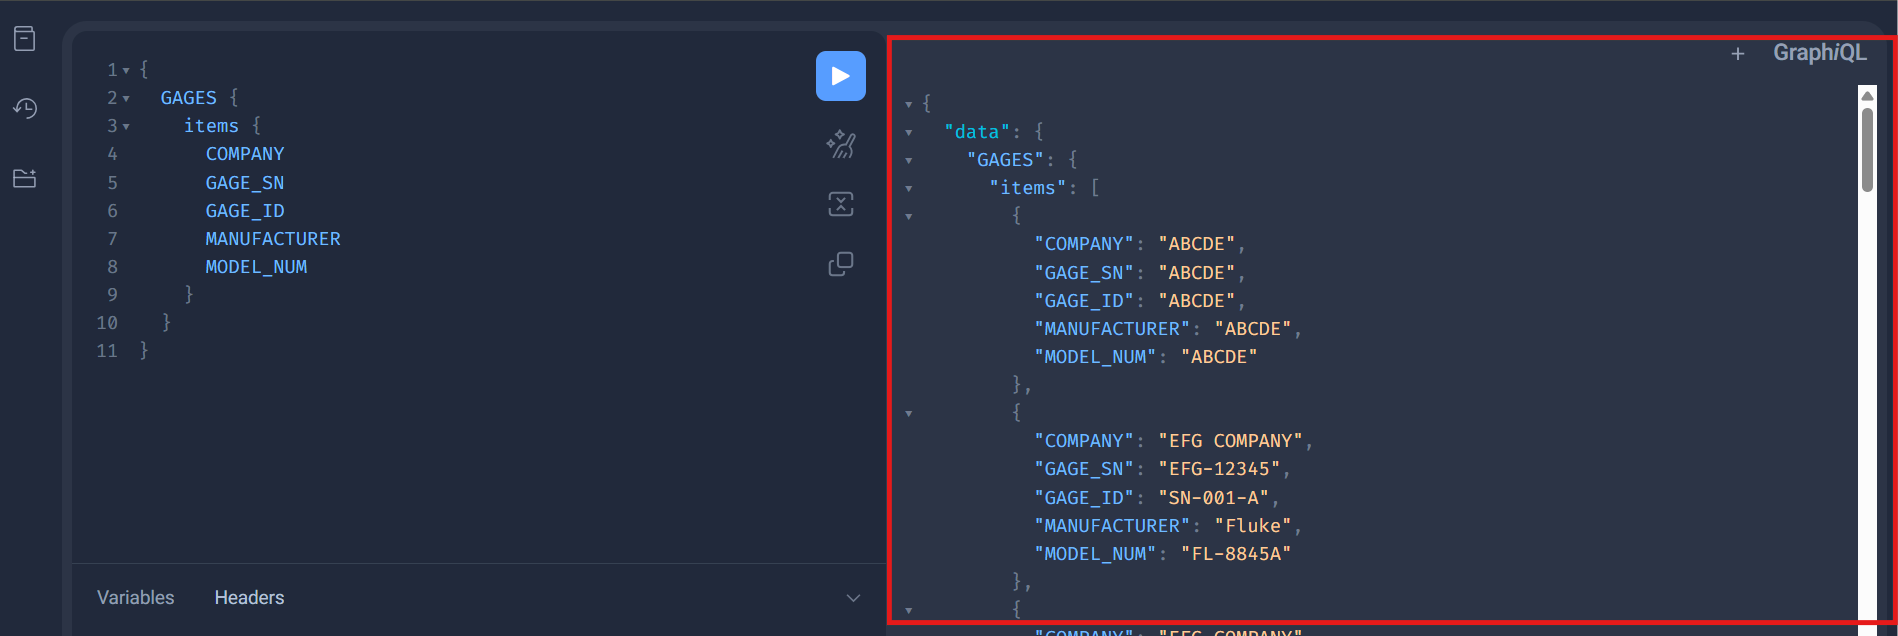Fold the root brace in the response
Image resolution: width=1898 pixels, height=636 pixels.
pos(908,104)
